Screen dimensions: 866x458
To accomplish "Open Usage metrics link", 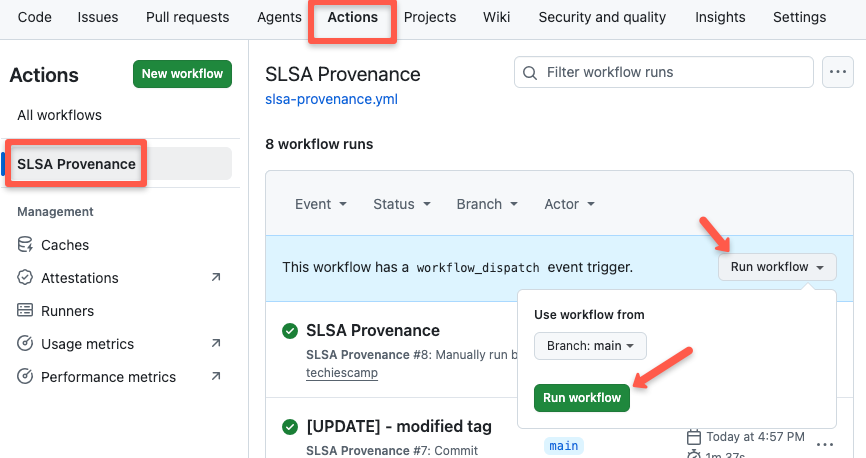I will (87, 344).
